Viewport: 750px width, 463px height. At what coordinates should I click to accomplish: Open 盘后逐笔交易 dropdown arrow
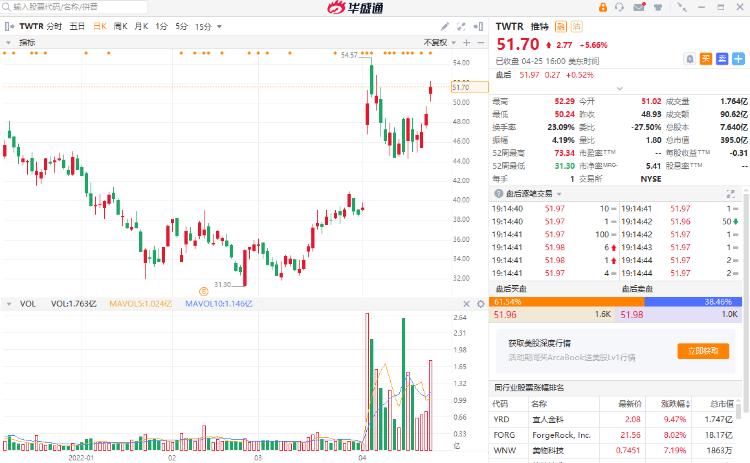[x=559, y=194]
